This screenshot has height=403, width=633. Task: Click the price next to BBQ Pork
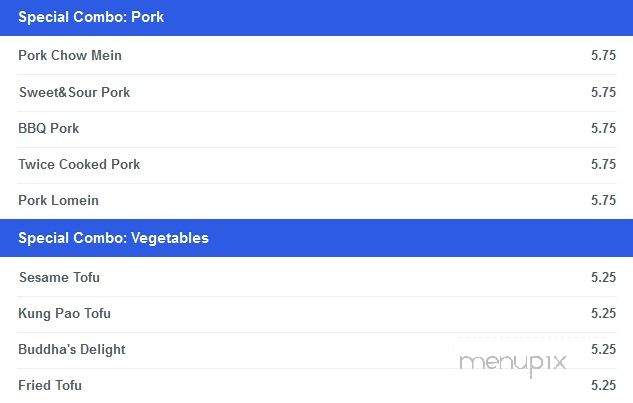click(604, 128)
